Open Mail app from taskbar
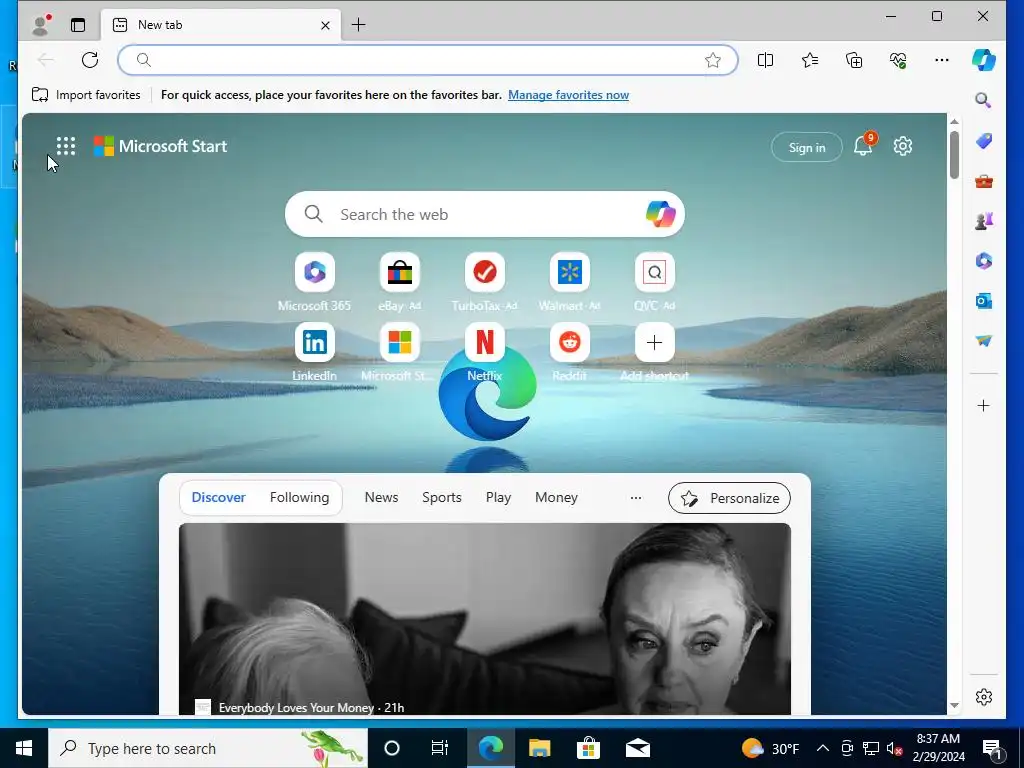The width and height of the screenshot is (1024, 768). pos(637,748)
